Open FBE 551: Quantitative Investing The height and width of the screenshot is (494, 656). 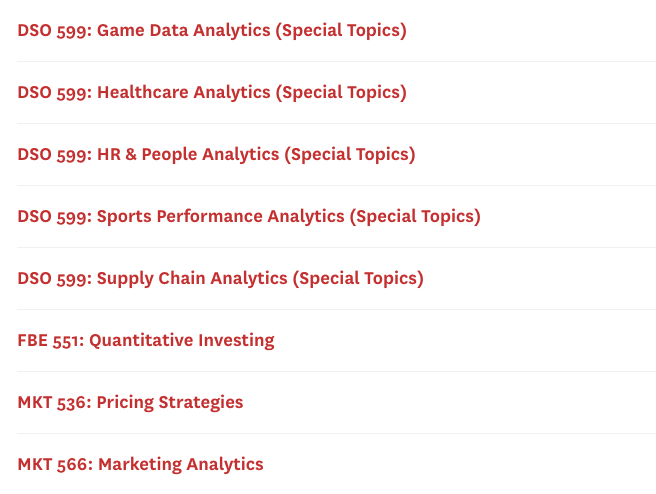click(146, 340)
